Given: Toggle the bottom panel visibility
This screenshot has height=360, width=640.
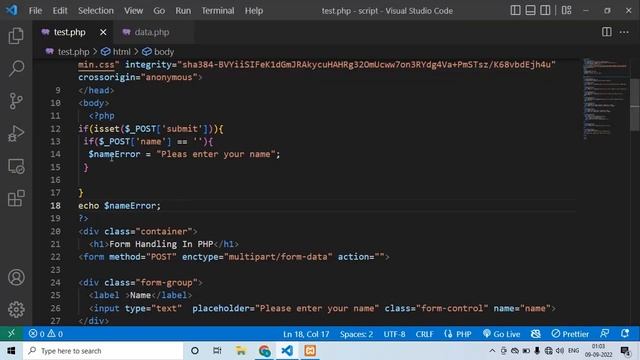Looking at the screenshot, I should point(530,11).
